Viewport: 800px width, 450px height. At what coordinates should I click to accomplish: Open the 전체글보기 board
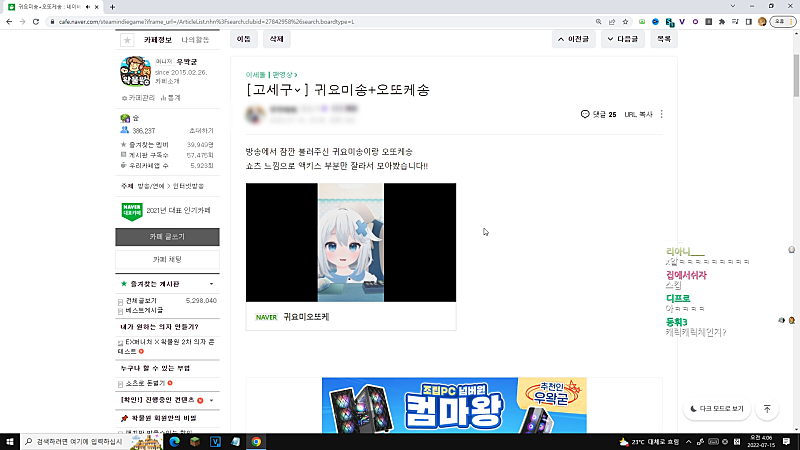[141, 301]
